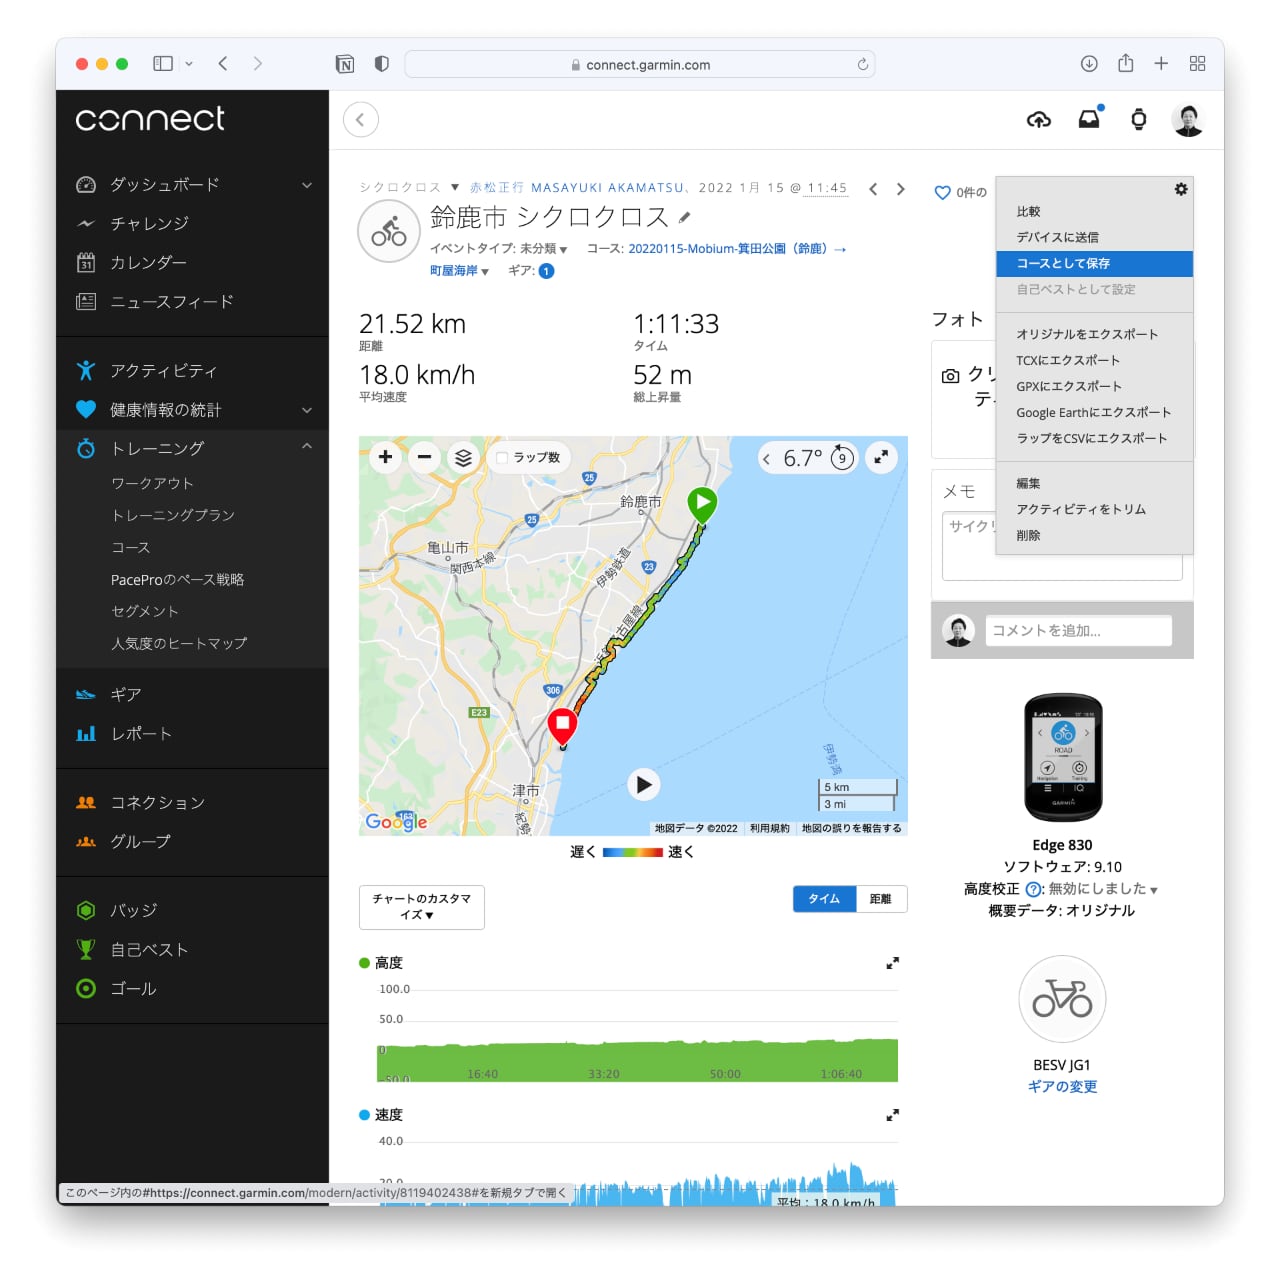Image resolution: width=1280 pixels, height=1280 pixels.
Task: Switch chart axis to 距離
Action: [x=880, y=899]
